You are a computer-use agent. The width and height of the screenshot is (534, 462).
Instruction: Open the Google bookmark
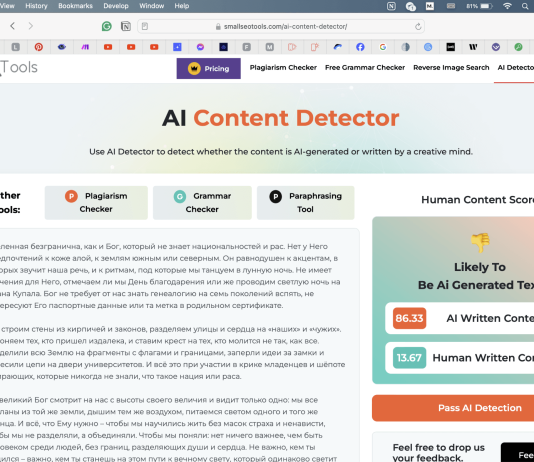(x=383, y=47)
